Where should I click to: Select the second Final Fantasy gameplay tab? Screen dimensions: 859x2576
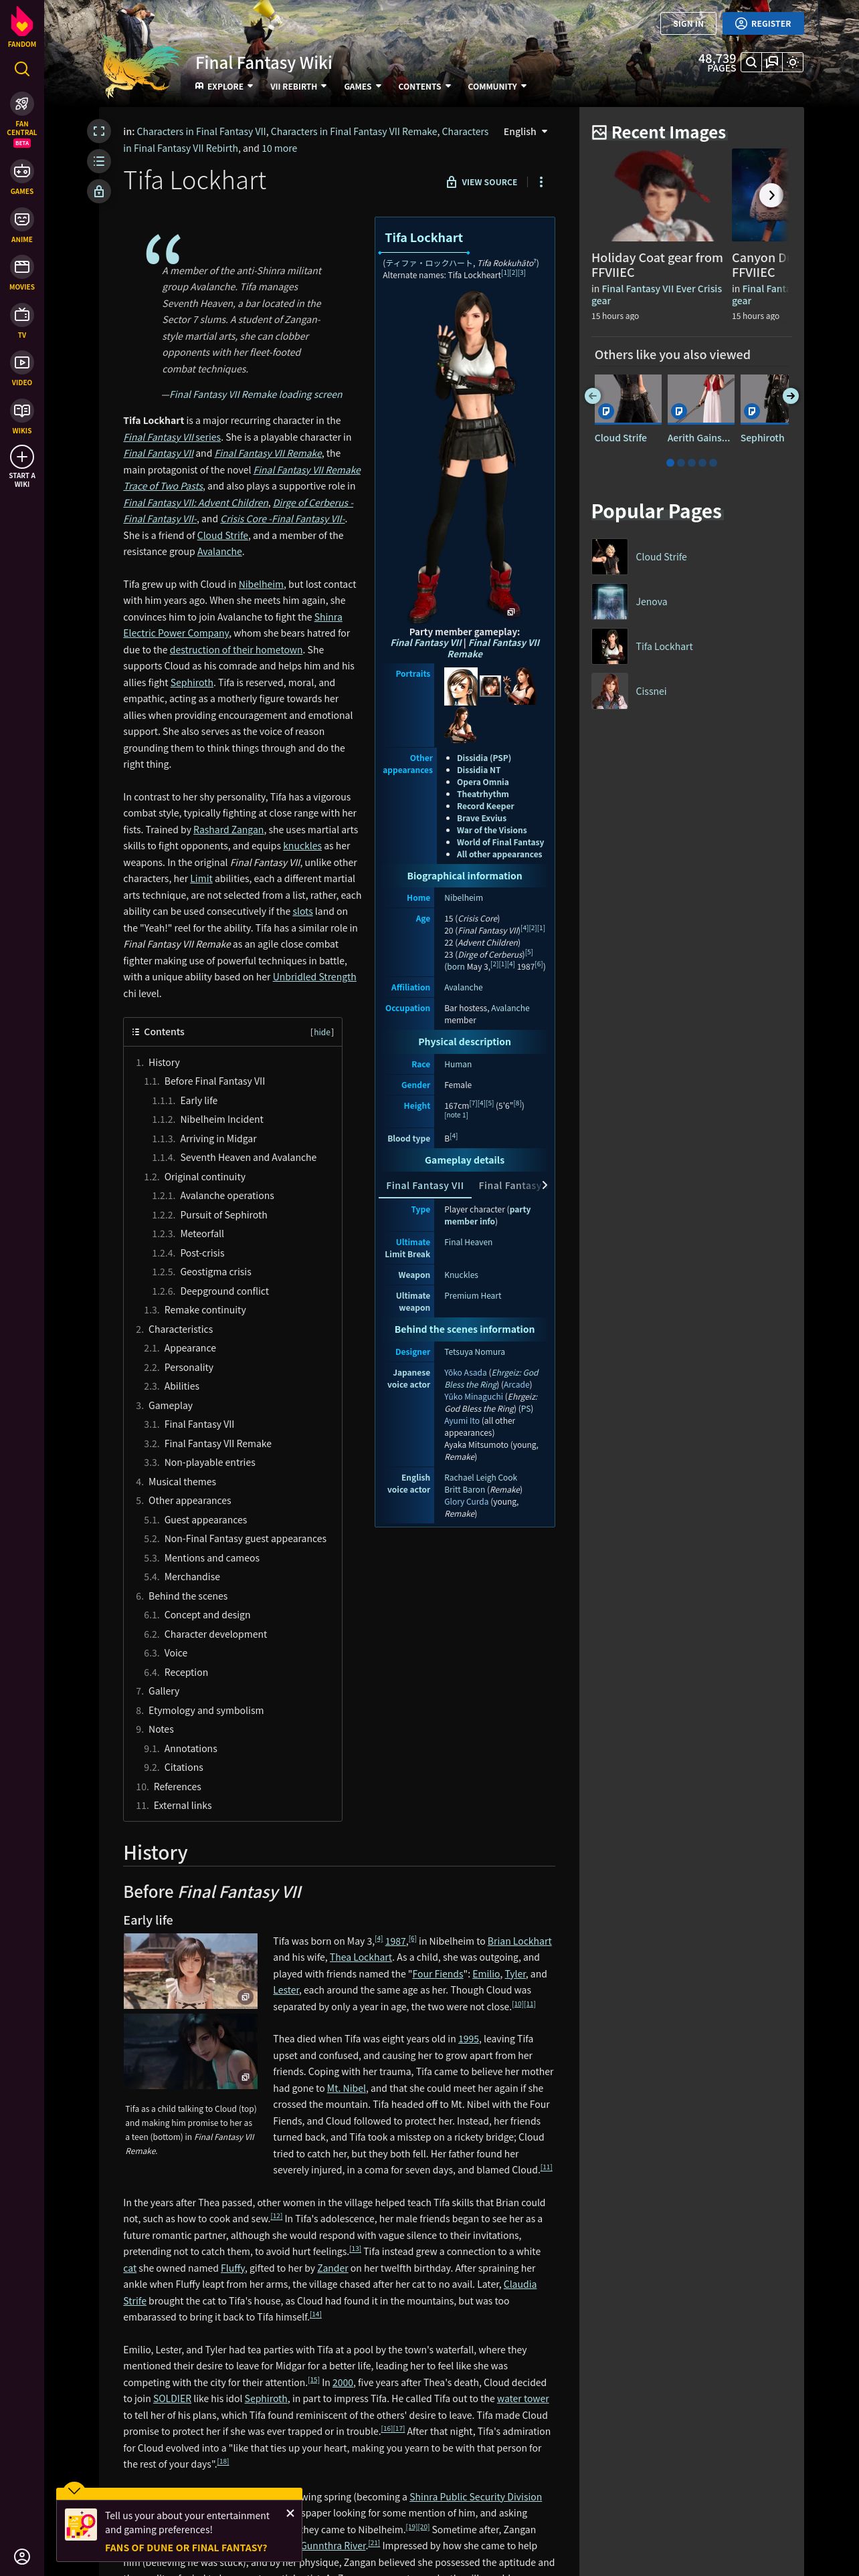tap(509, 1185)
